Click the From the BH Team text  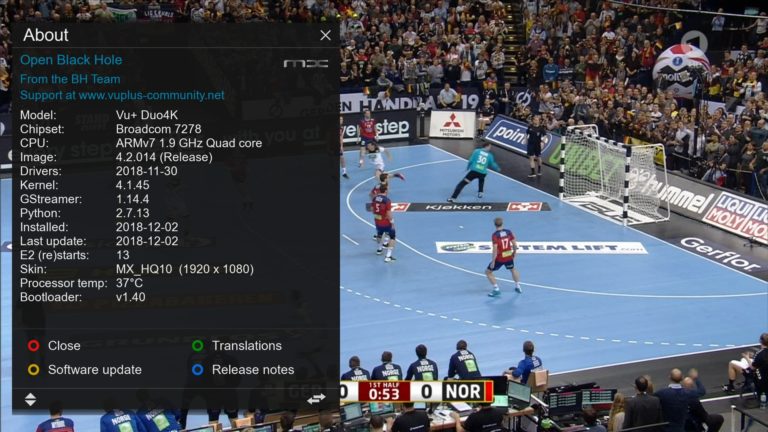pos(70,79)
